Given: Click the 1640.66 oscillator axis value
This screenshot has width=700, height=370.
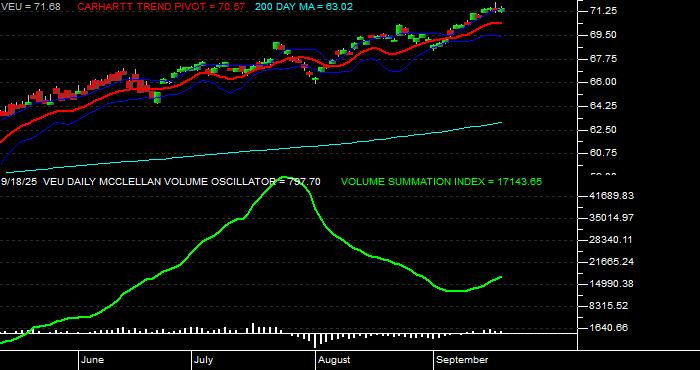Looking at the screenshot, I should pos(609,328).
